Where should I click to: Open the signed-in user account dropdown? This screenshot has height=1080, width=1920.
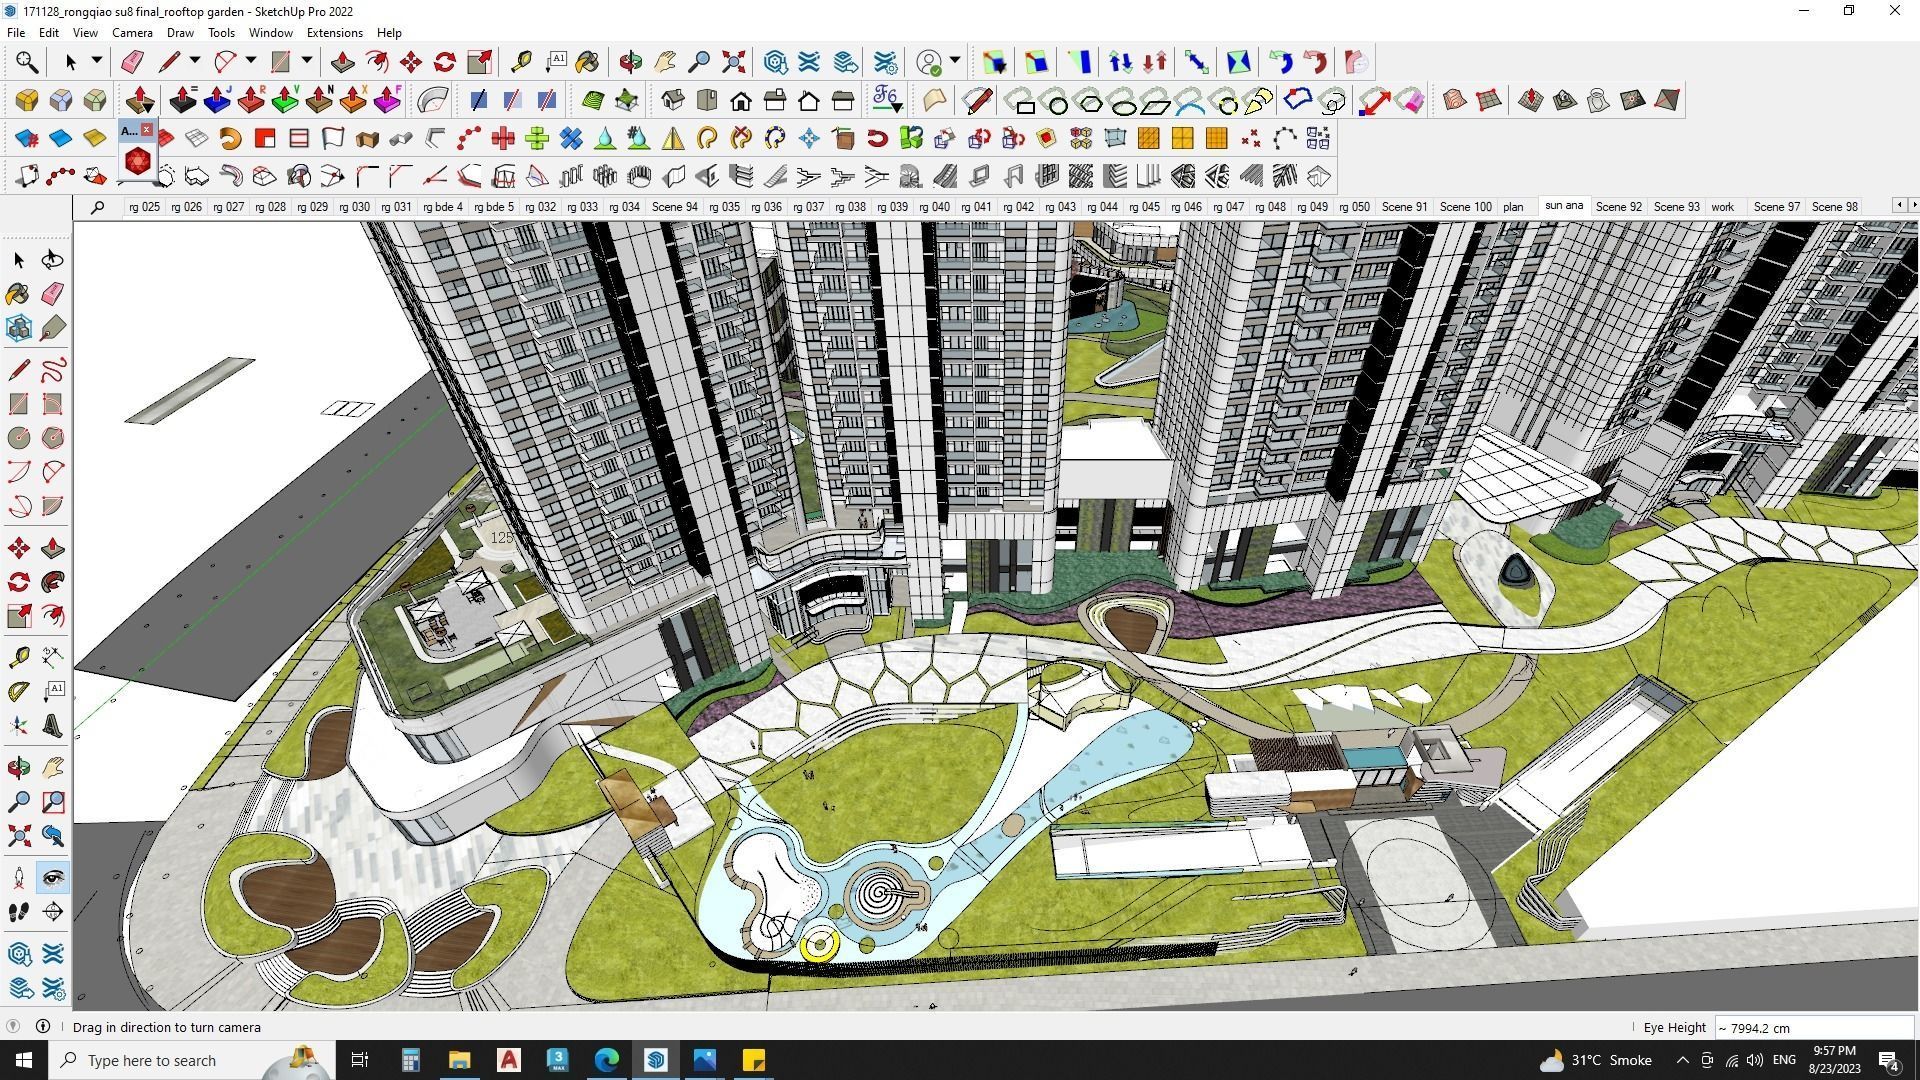point(955,62)
